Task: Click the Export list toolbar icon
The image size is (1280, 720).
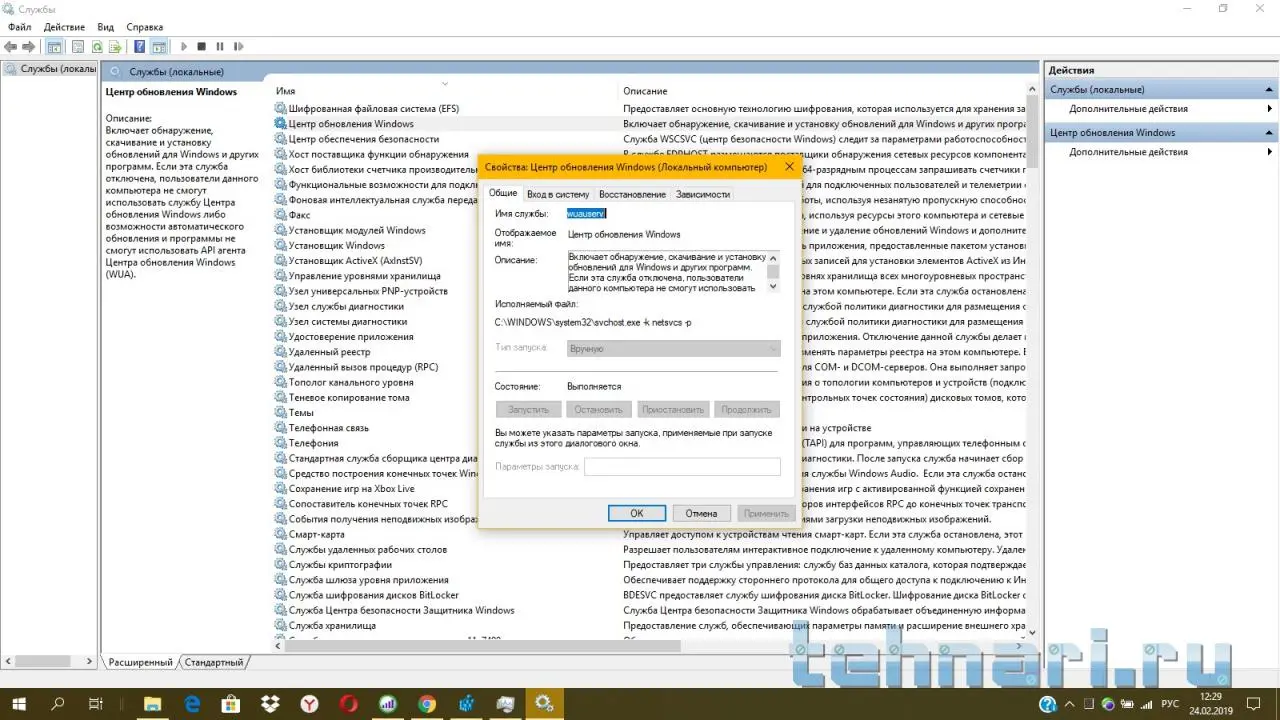Action: [x=116, y=46]
